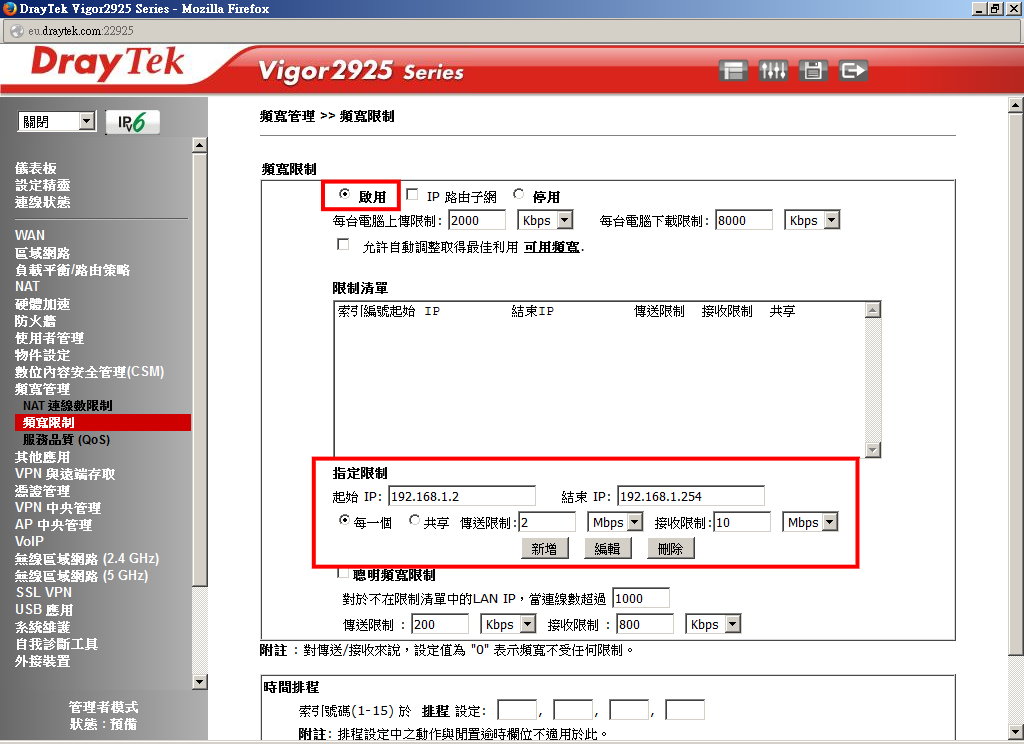
Task: Check the IP 路由子網 checkbox
Action: click(x=412, y=195)
